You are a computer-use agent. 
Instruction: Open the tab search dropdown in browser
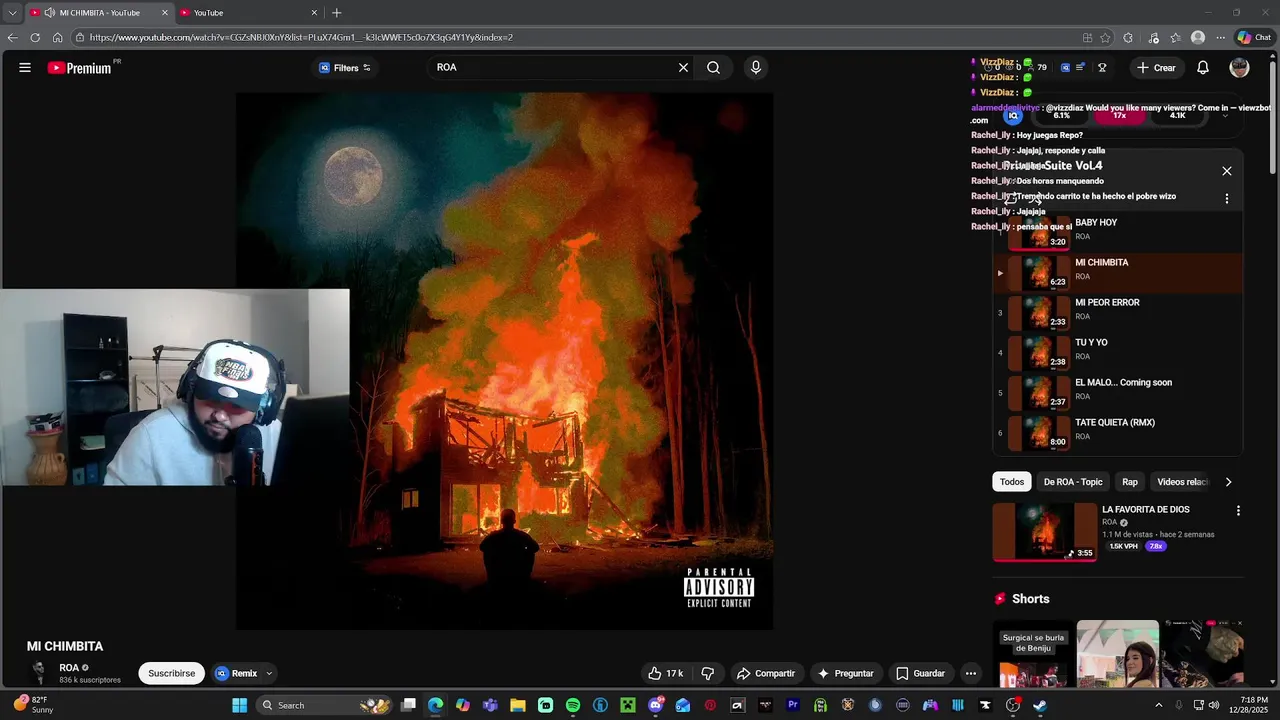click(x=12, y=13)
